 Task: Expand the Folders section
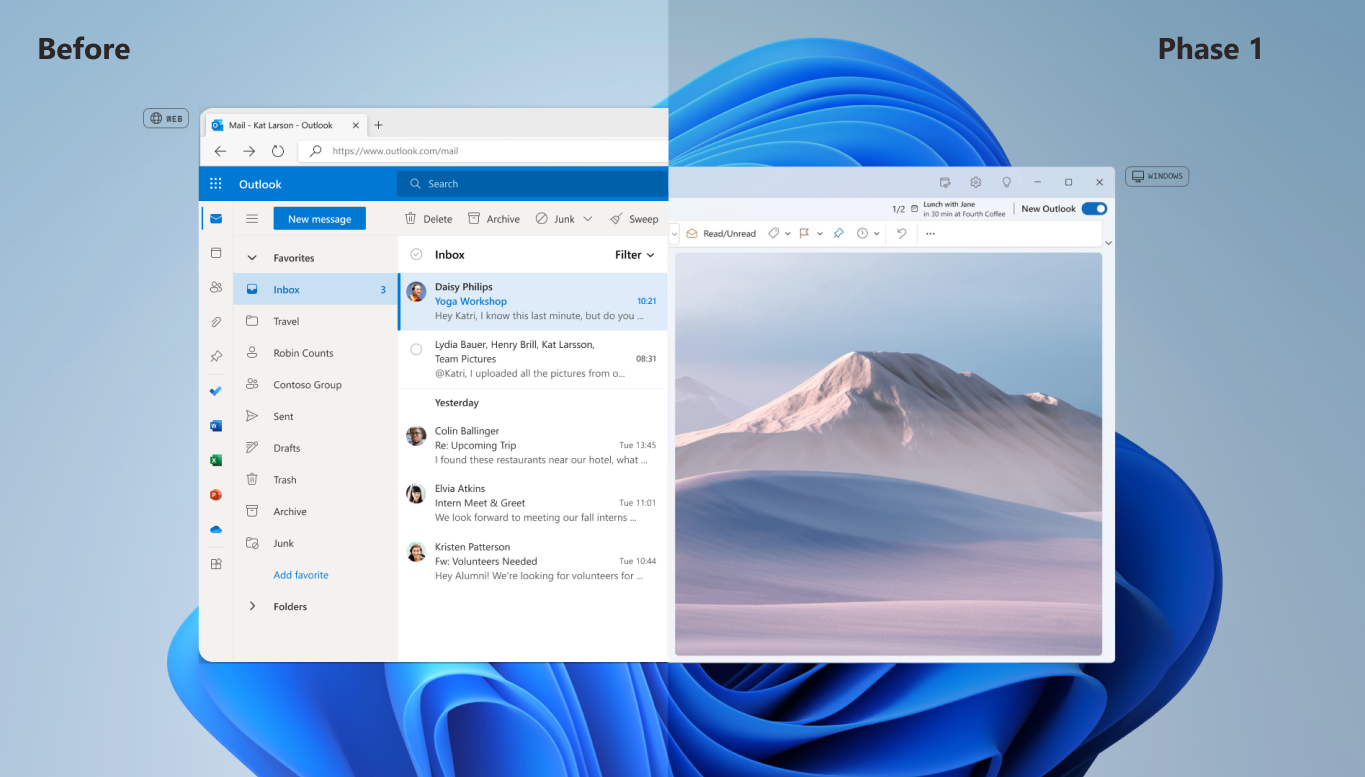tap(252, 606)
